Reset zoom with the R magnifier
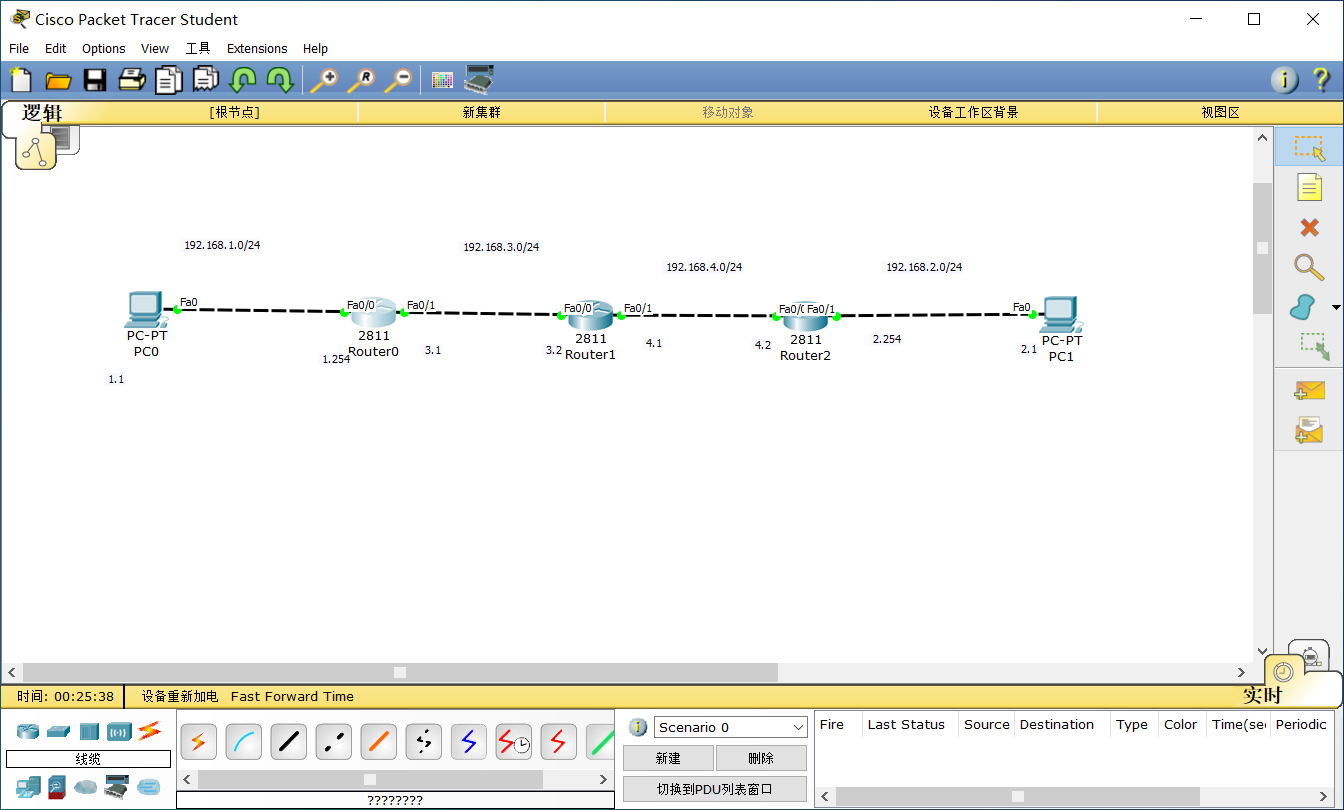Image resolution: width=1344 pixels, height=810 pixels. (361, 80)
